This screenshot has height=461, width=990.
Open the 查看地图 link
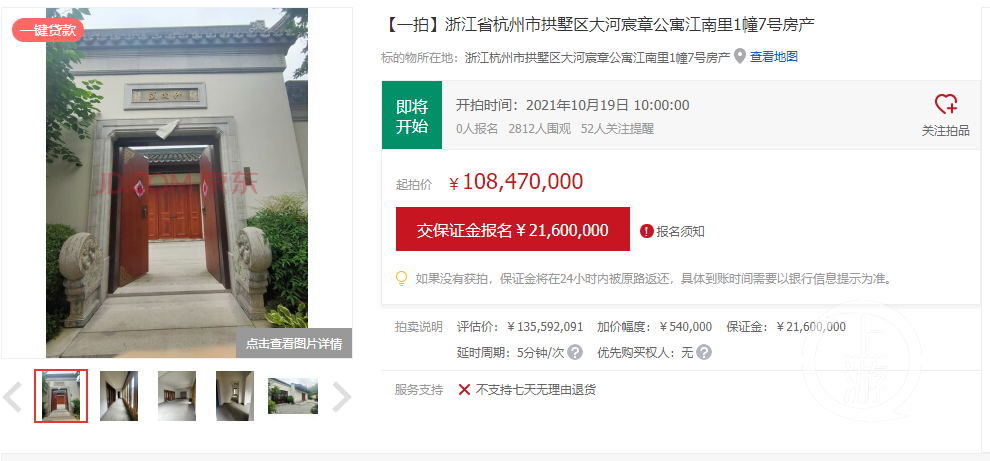tap(773, 57)
